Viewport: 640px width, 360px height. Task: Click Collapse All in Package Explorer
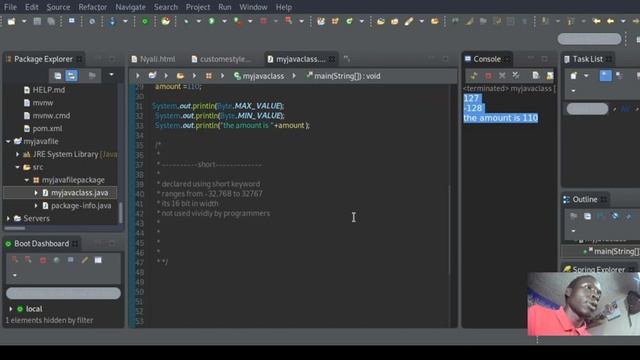[x=58, y=76]
